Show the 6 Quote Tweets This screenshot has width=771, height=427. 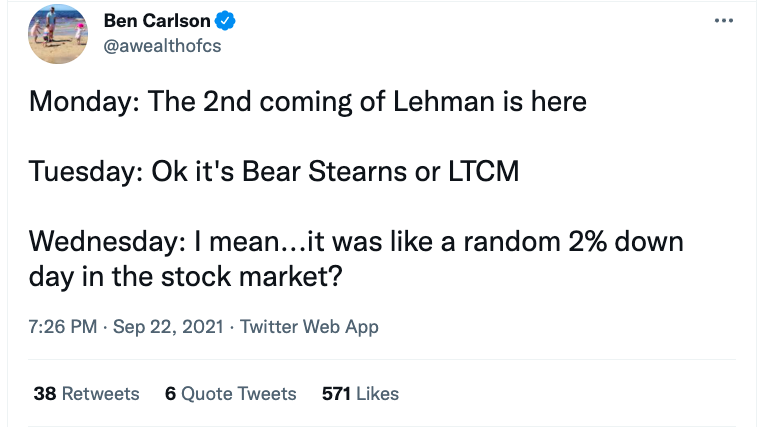(x=231, y=394)
